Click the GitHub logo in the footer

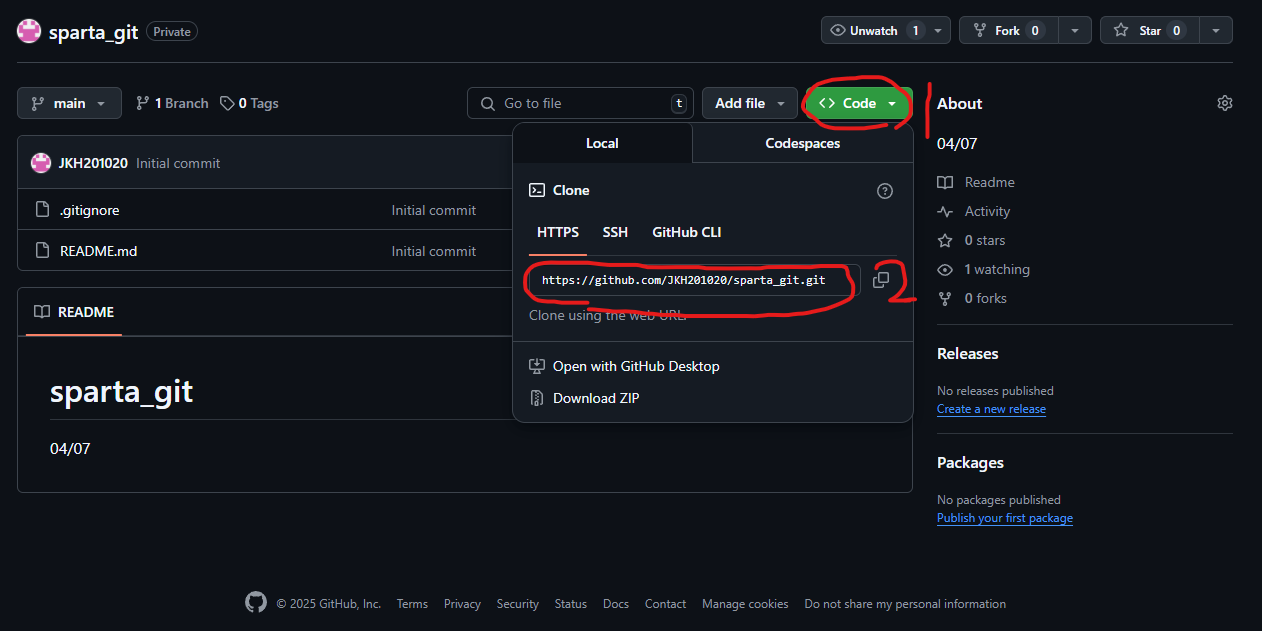tap(256, 603)
